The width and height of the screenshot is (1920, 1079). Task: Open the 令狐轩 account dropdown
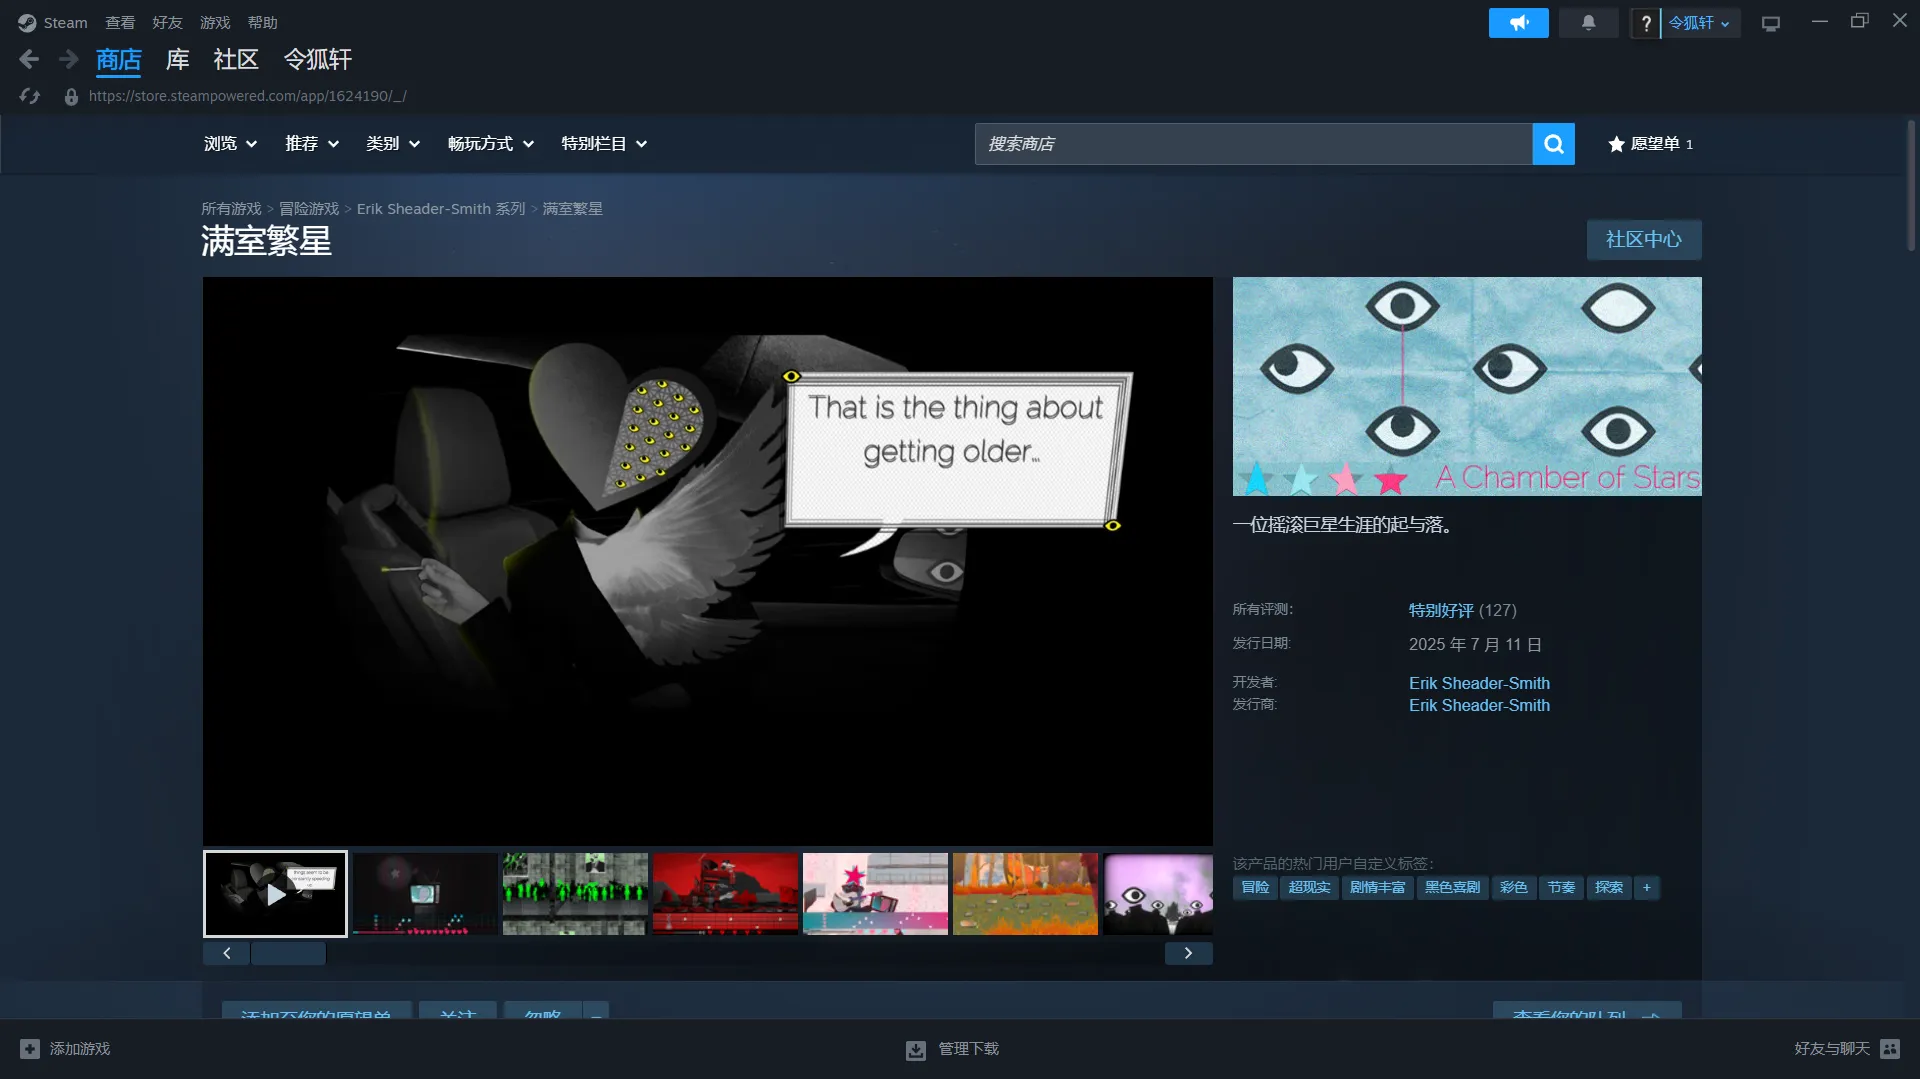coord(1699,23)
